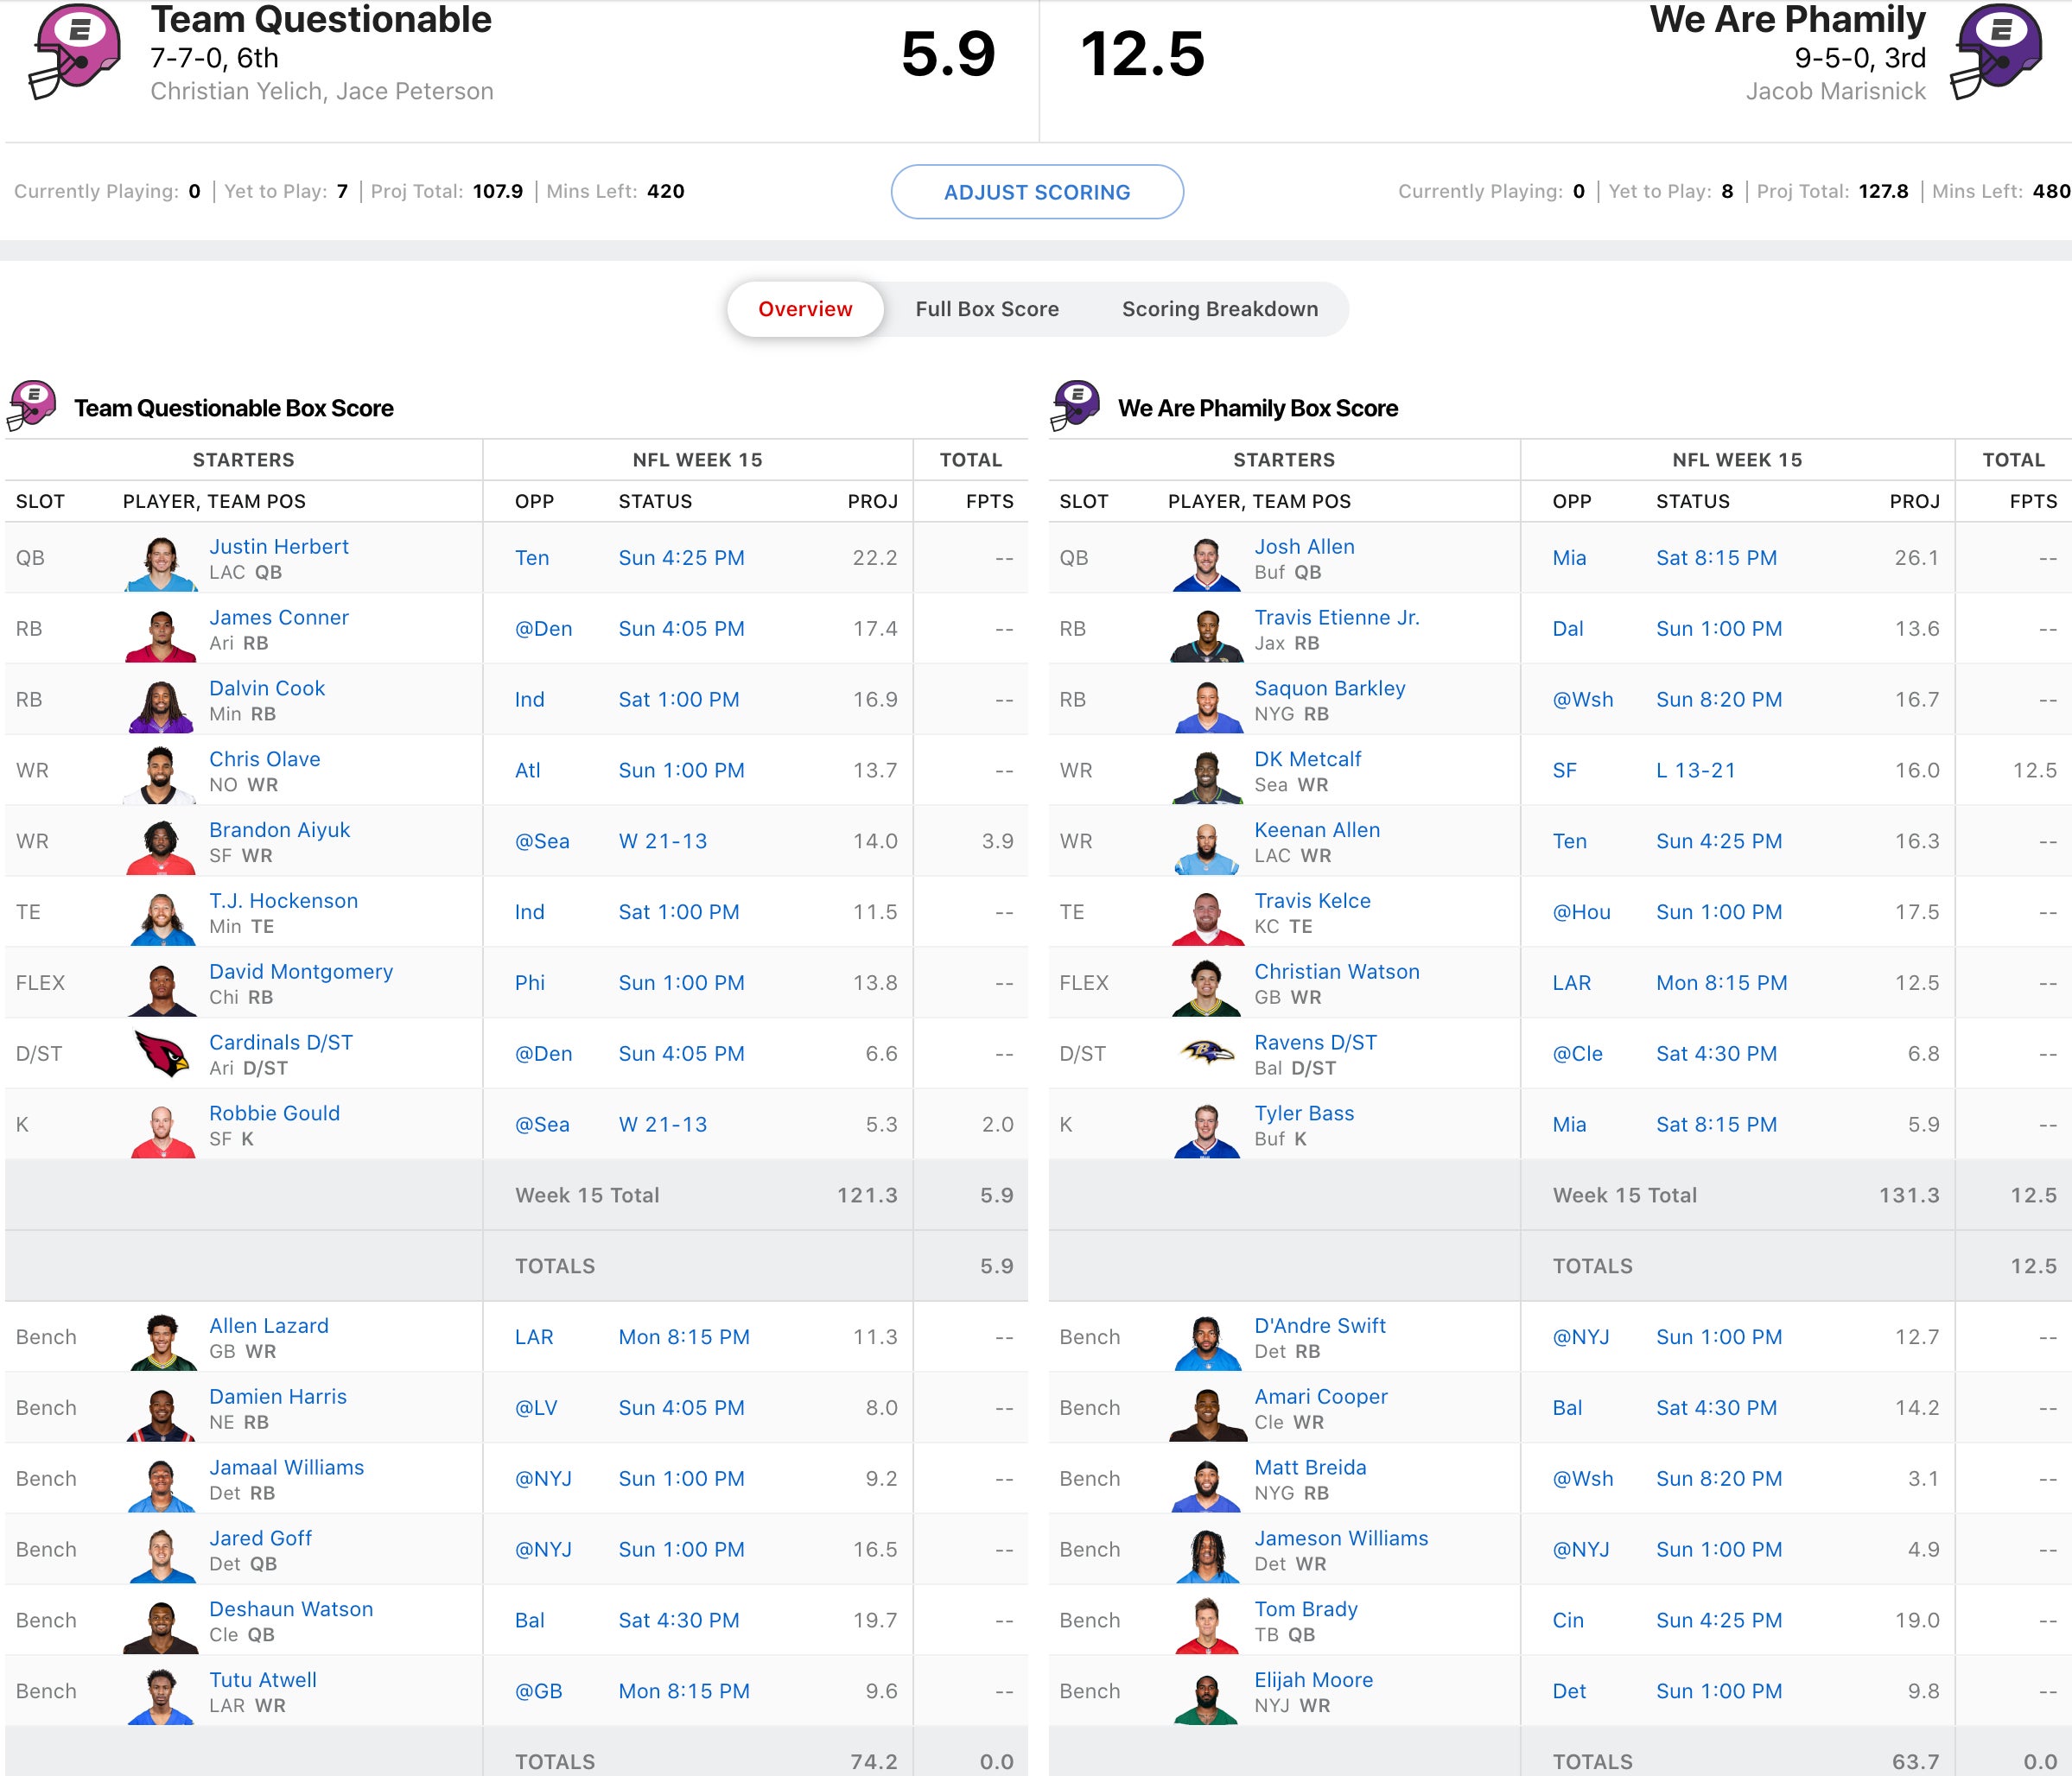Click the Team Questionable team name heading
This screenshot has height=1776, width=2072.
(x=320, y=20)
